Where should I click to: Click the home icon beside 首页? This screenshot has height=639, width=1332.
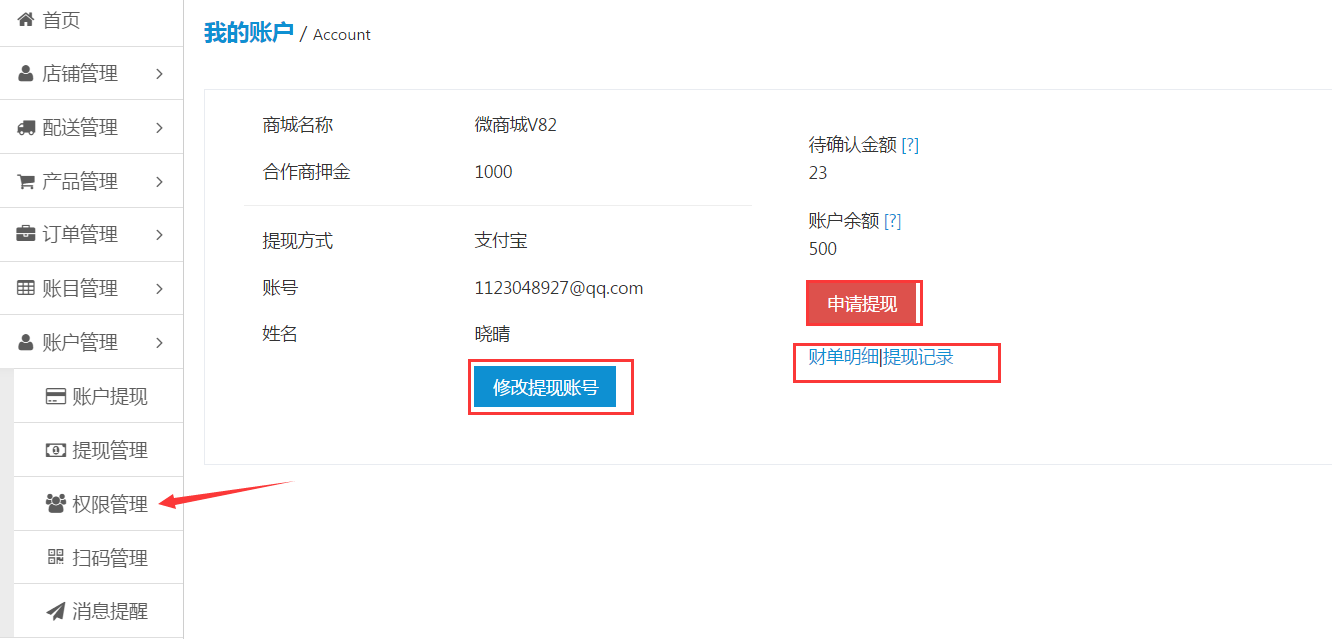click(26, 19)
